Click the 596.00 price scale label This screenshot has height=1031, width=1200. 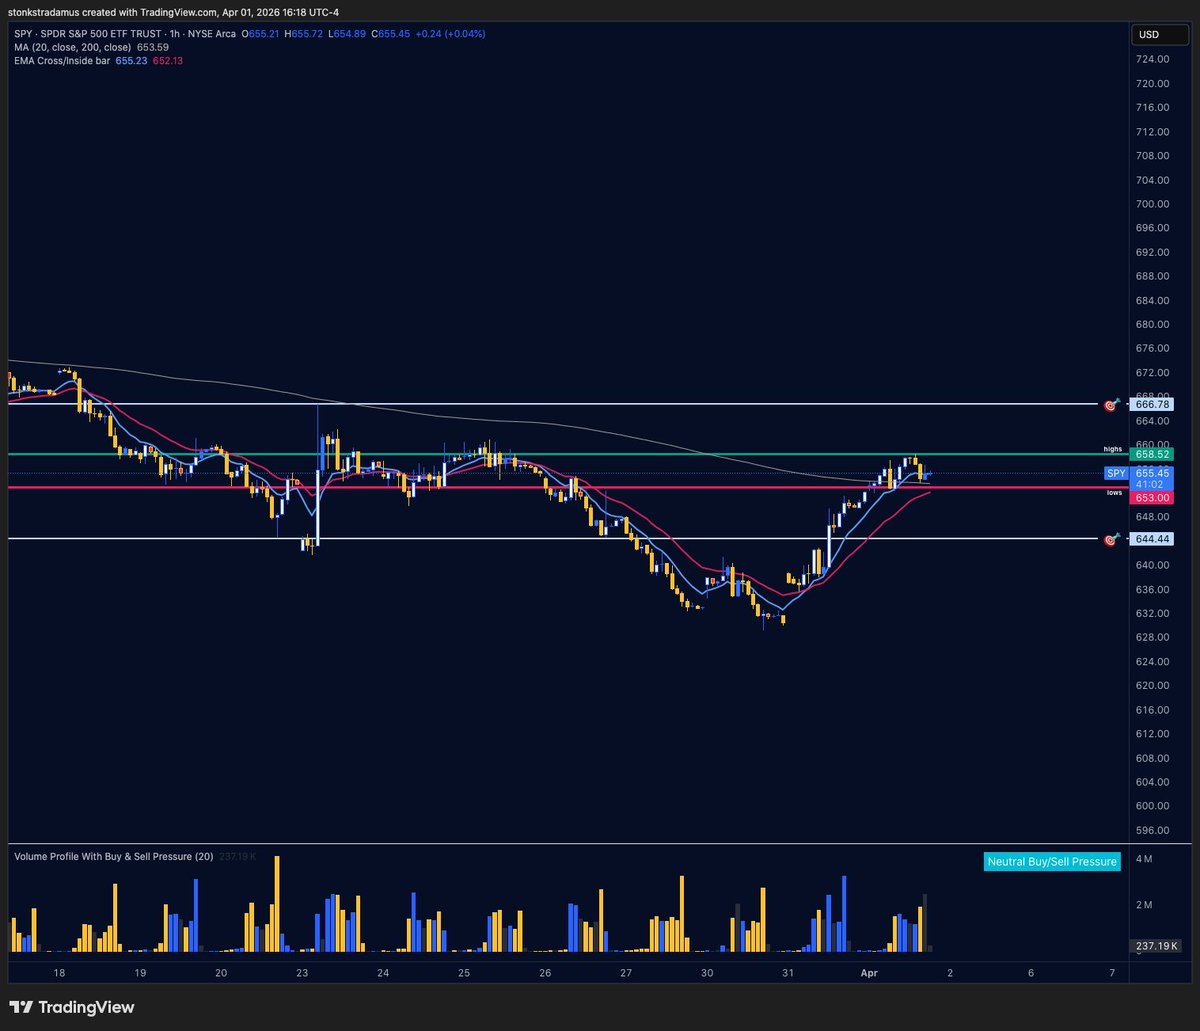point(1153,830)
